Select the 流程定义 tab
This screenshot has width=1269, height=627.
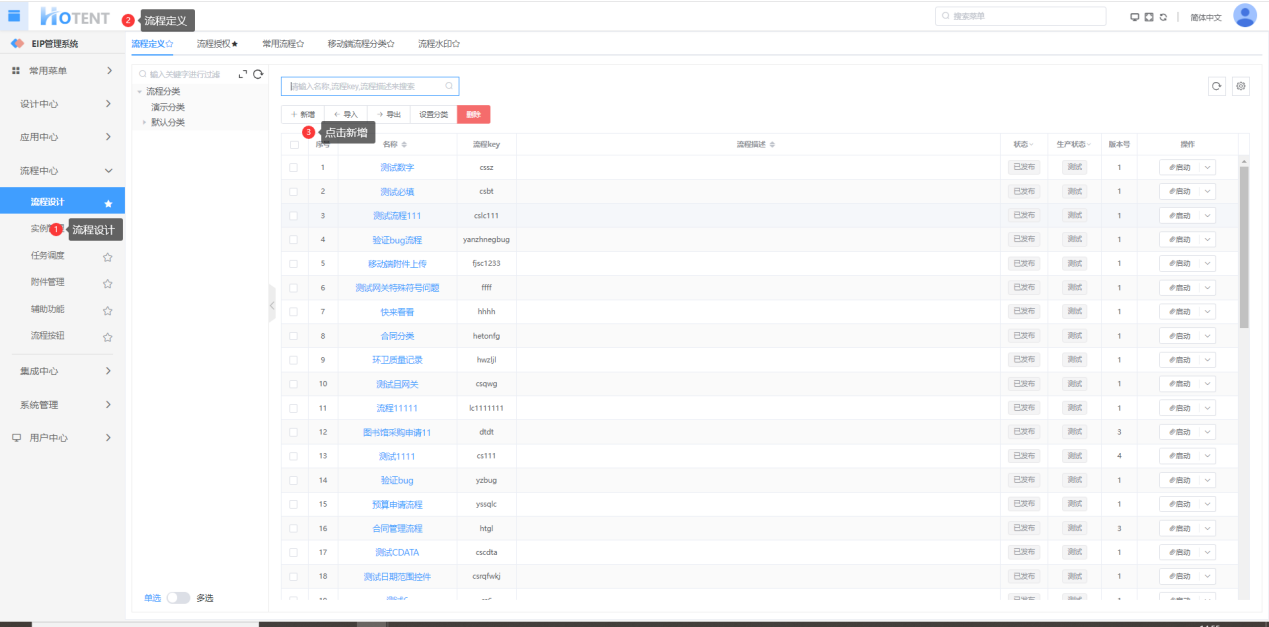pos(152,44)
